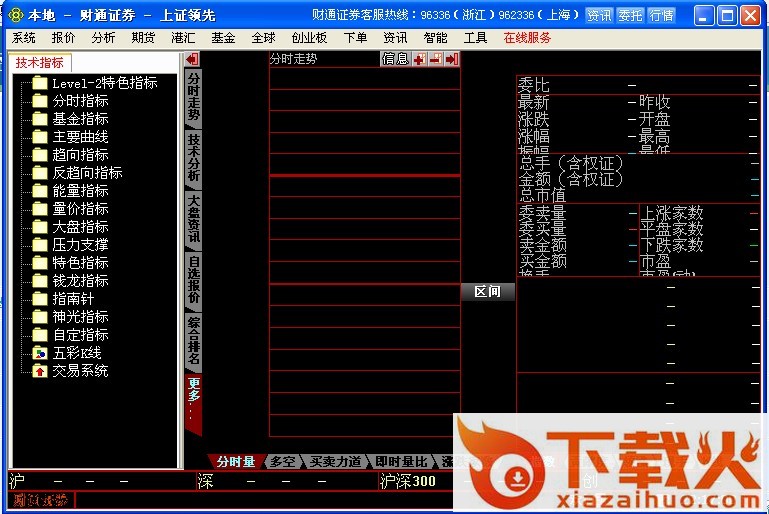The height and width of the screenshot is (514, 769).
Task: Click the 委托 button in title bar
Action: pos(630,16)
